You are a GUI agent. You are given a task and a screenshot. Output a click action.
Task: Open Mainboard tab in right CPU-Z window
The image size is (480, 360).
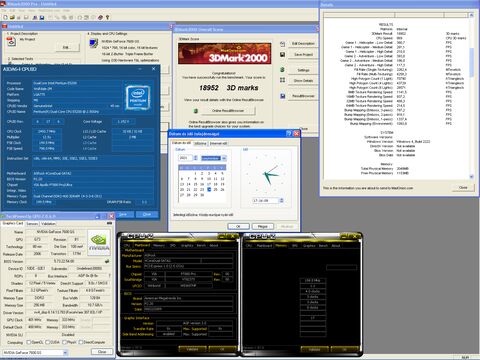(x=264, y=246)
